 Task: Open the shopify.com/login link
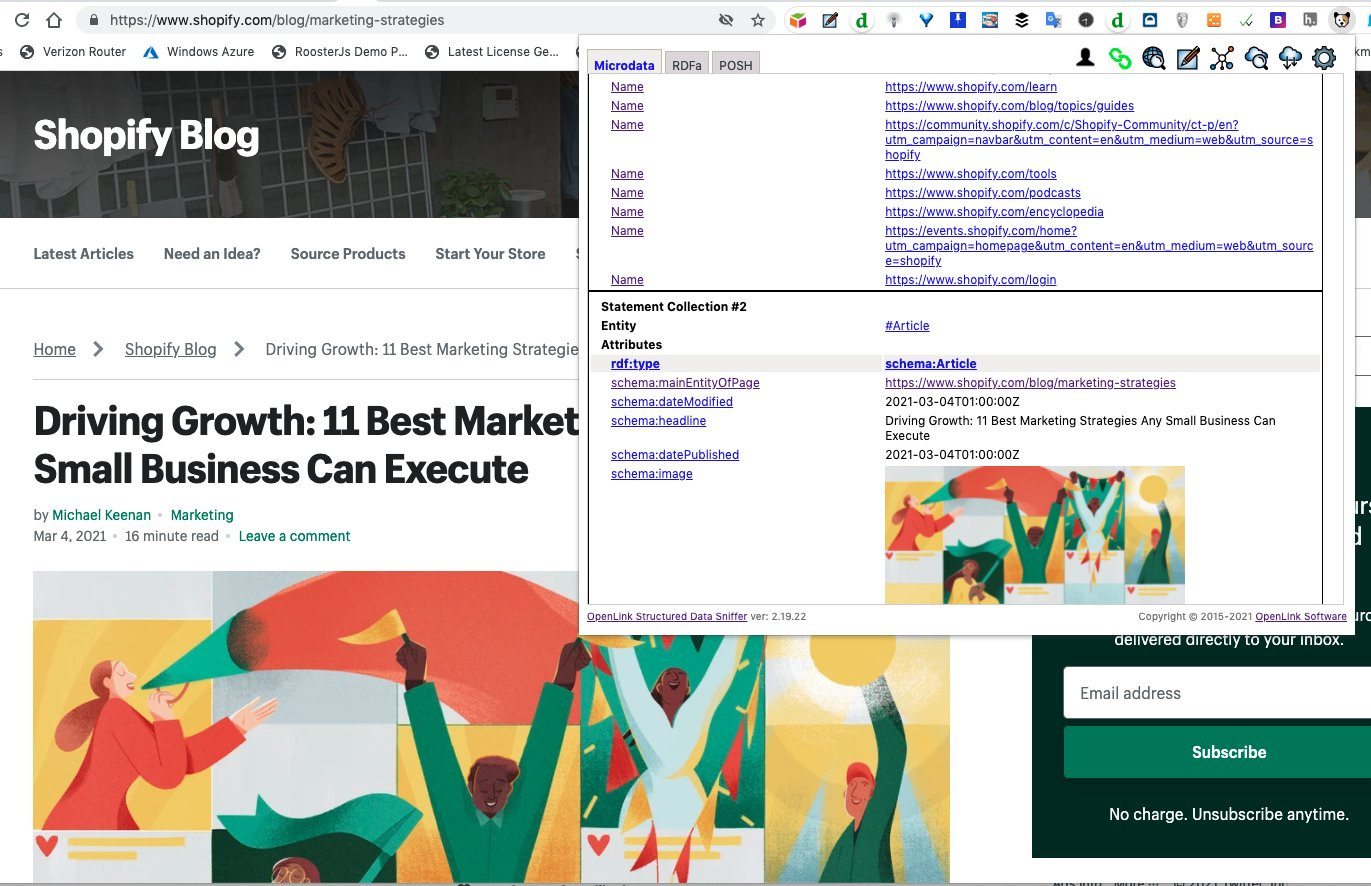tap(971, 280)
